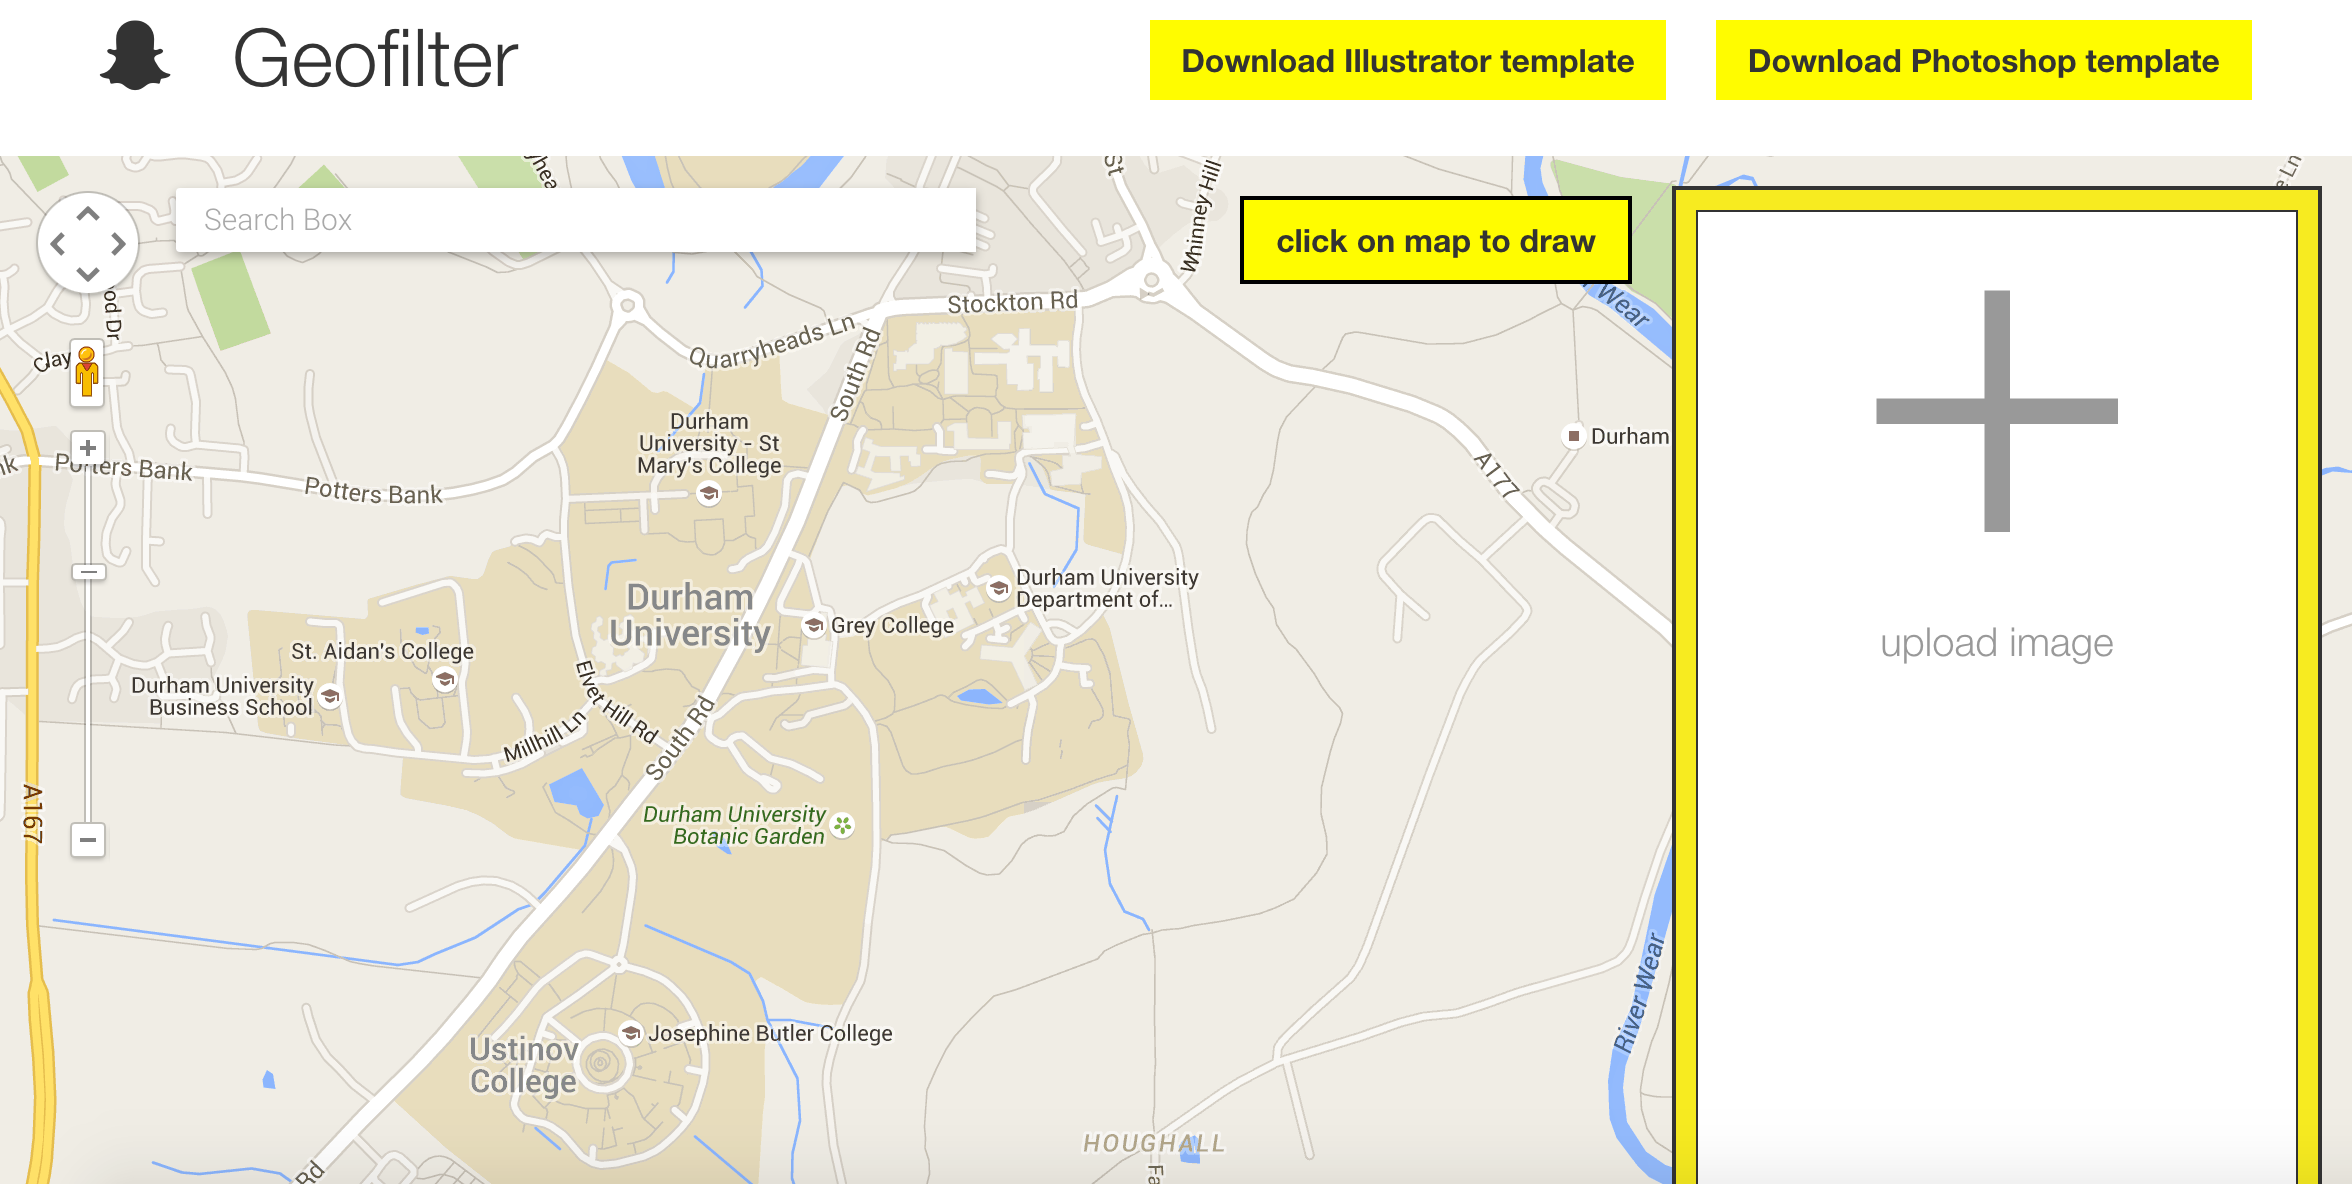Click the 'Durham University' map label
Viewport: 2352px width, 1184px height.
pyautogui.click(x=690, y=615)
